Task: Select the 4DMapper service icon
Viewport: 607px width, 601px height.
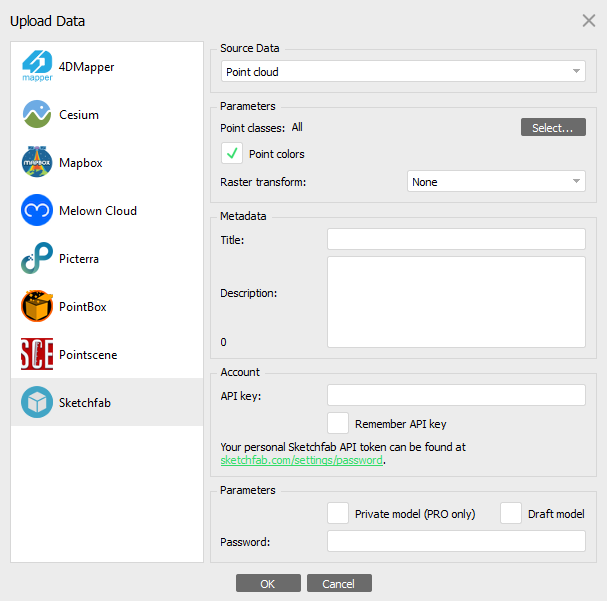Action: click(37, 66)
